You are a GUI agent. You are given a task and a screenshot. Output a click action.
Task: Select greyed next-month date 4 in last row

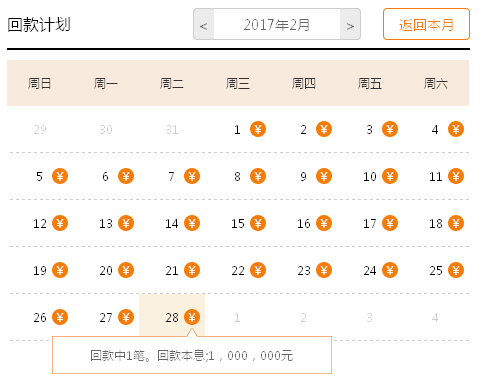tap(435, 318)
